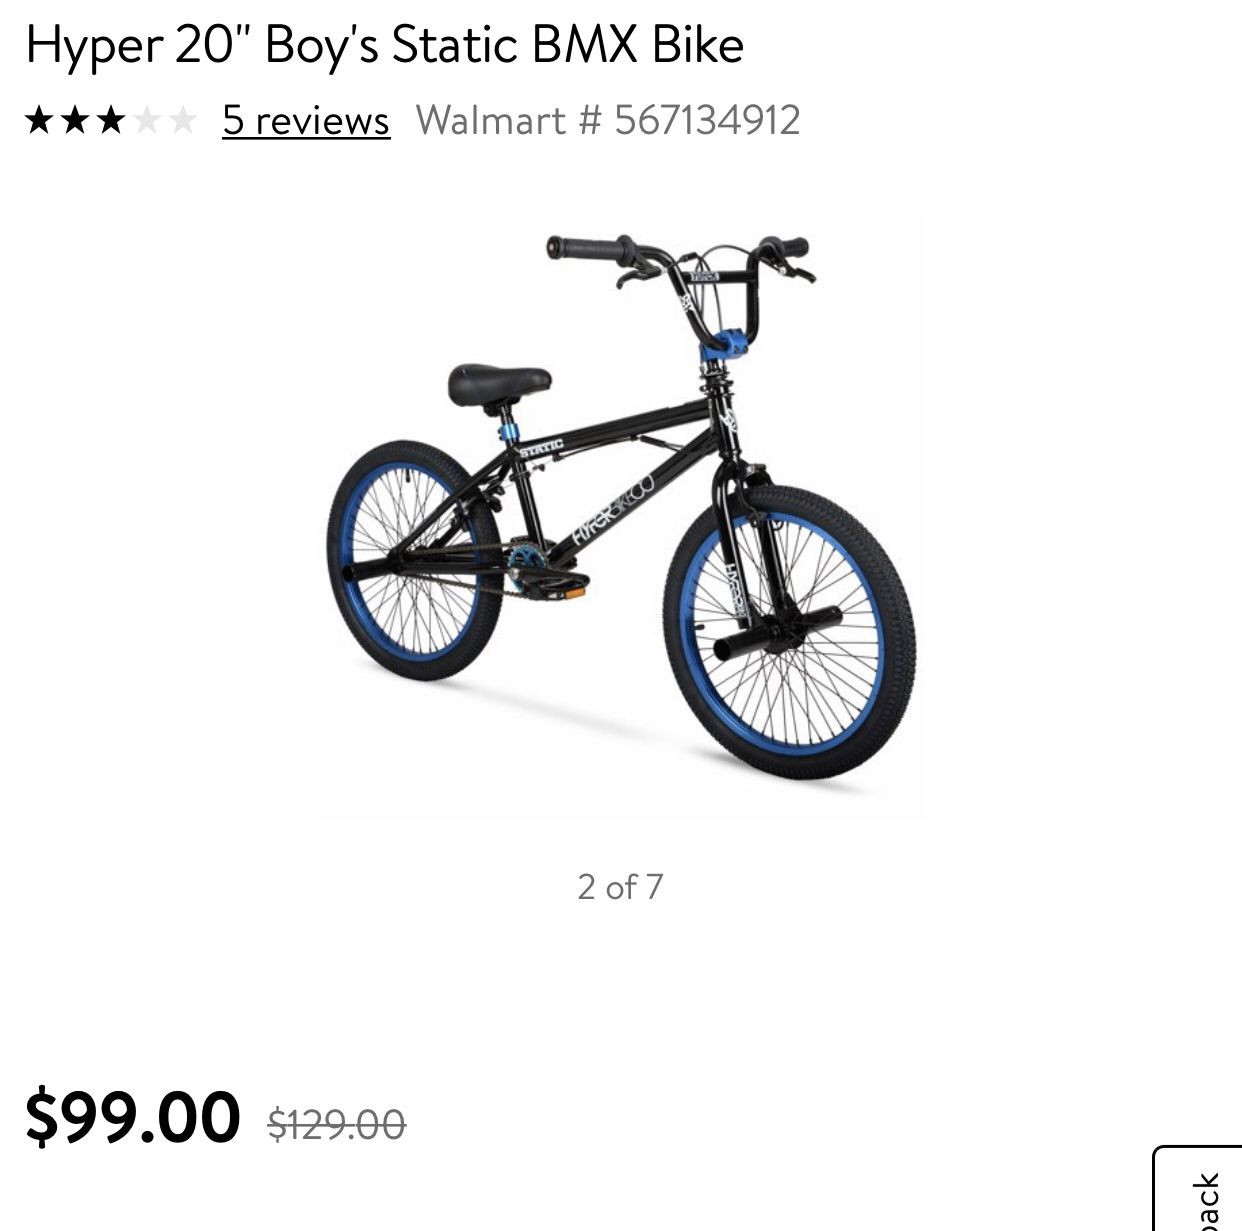Click the $99.00 current price
Screen dimensions: 1242x1231
(x=133, y=1117)
